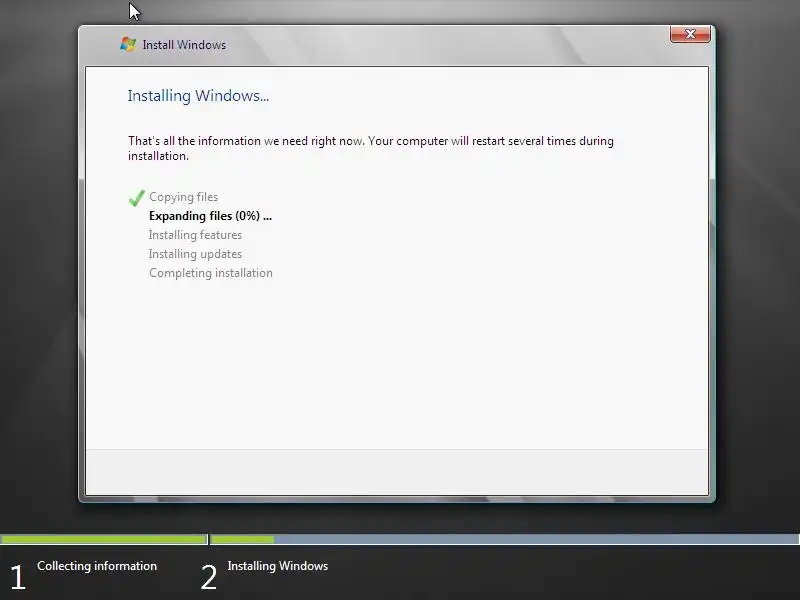Click the Collecting information progress bar
Screen dimensions: 800x600
pos(104,539)
